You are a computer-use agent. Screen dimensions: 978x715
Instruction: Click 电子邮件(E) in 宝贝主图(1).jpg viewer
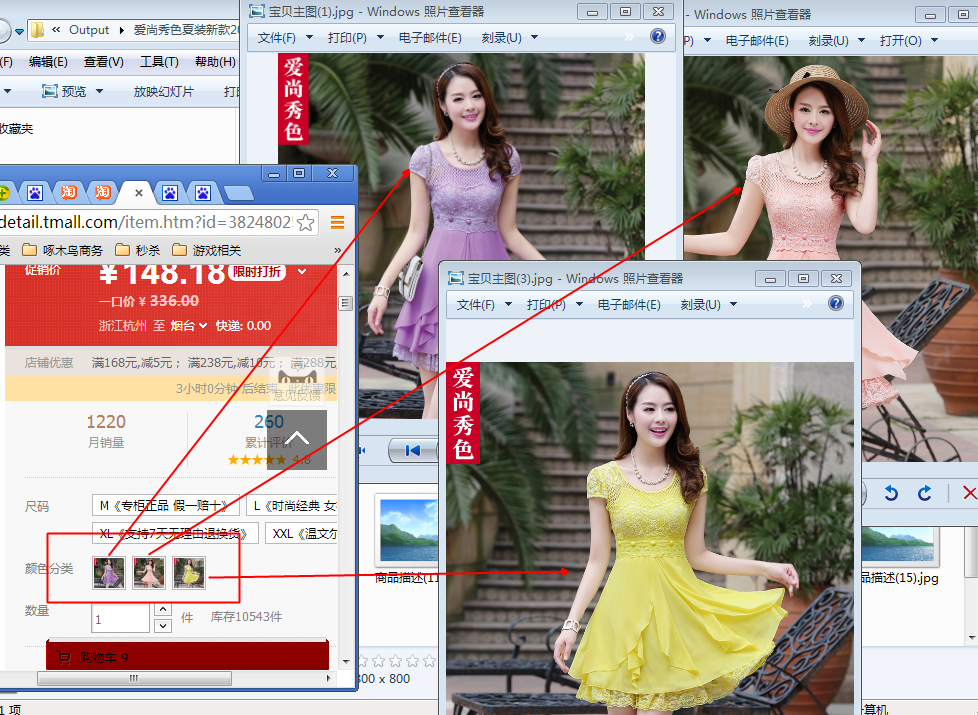pos(430,37)
